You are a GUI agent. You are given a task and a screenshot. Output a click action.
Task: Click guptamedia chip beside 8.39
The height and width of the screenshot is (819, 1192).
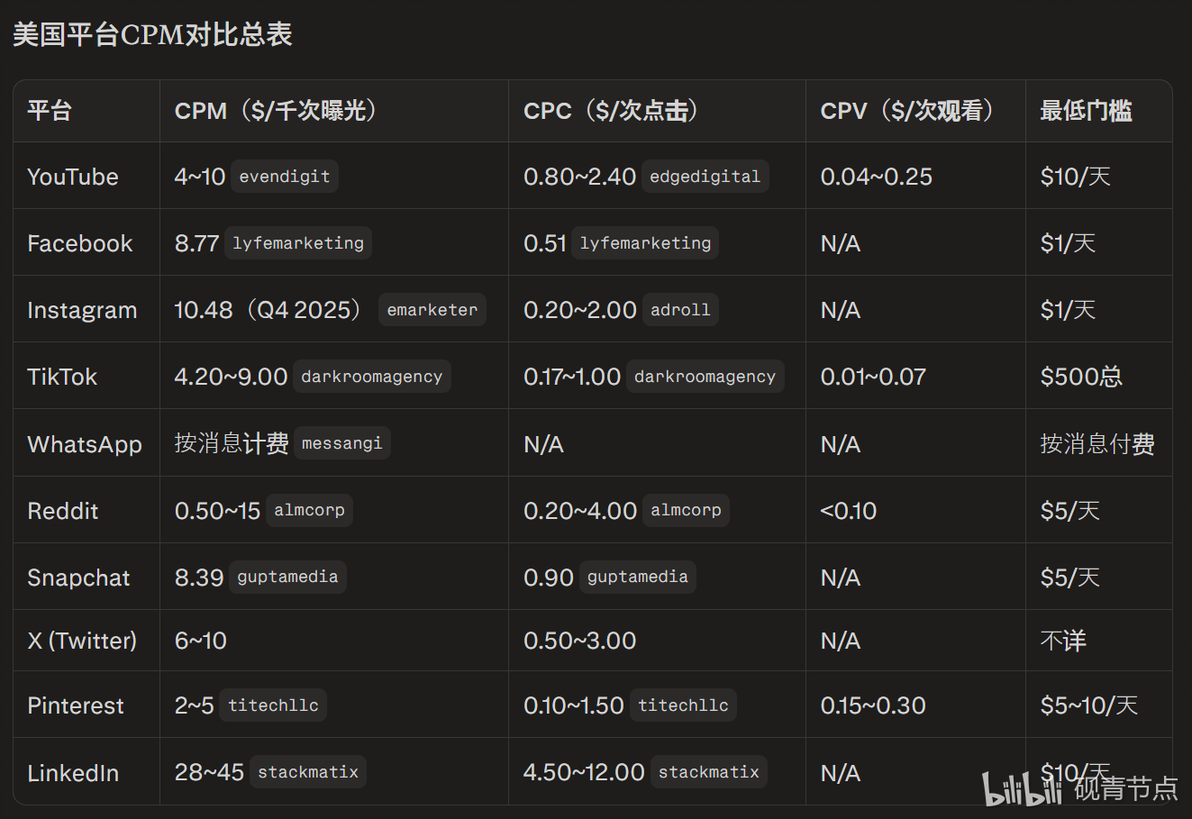coord(287,577)
